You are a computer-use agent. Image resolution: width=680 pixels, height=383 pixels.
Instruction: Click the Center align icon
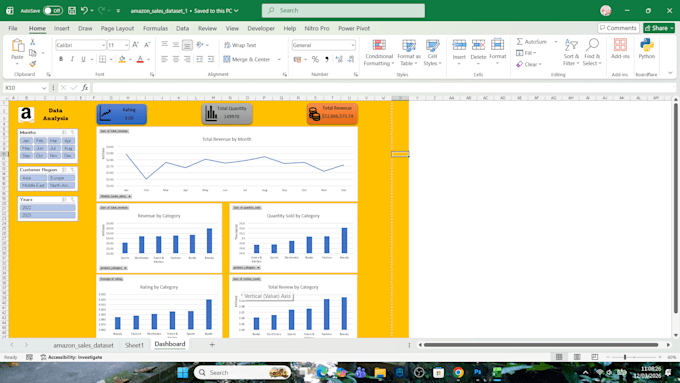[x=176, y=59]
